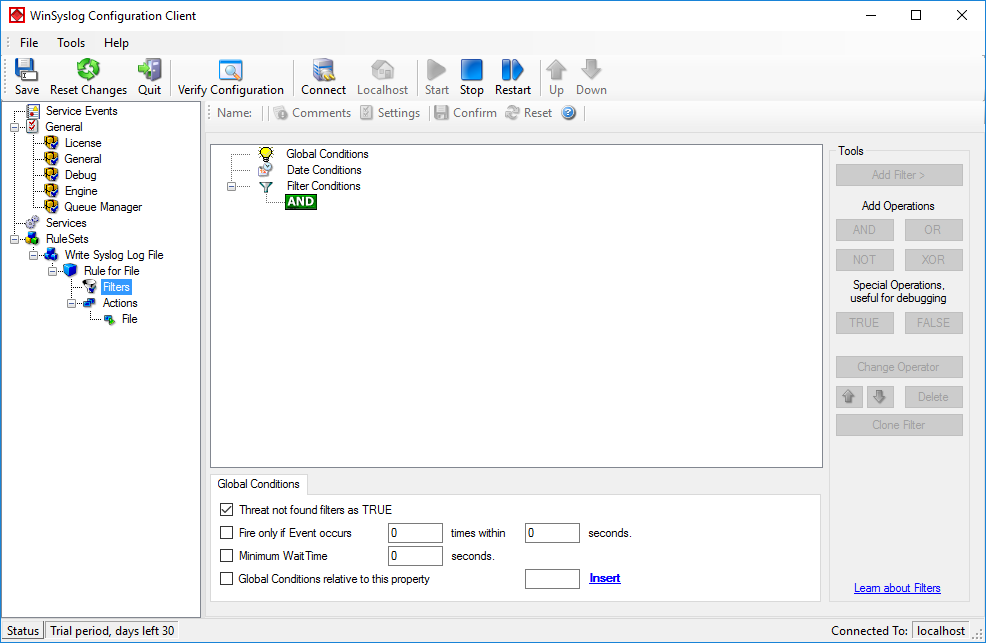The image size is (986, 643).
Task: Enable Minimum WaitTime checkbox
Action: pos(226,556)
